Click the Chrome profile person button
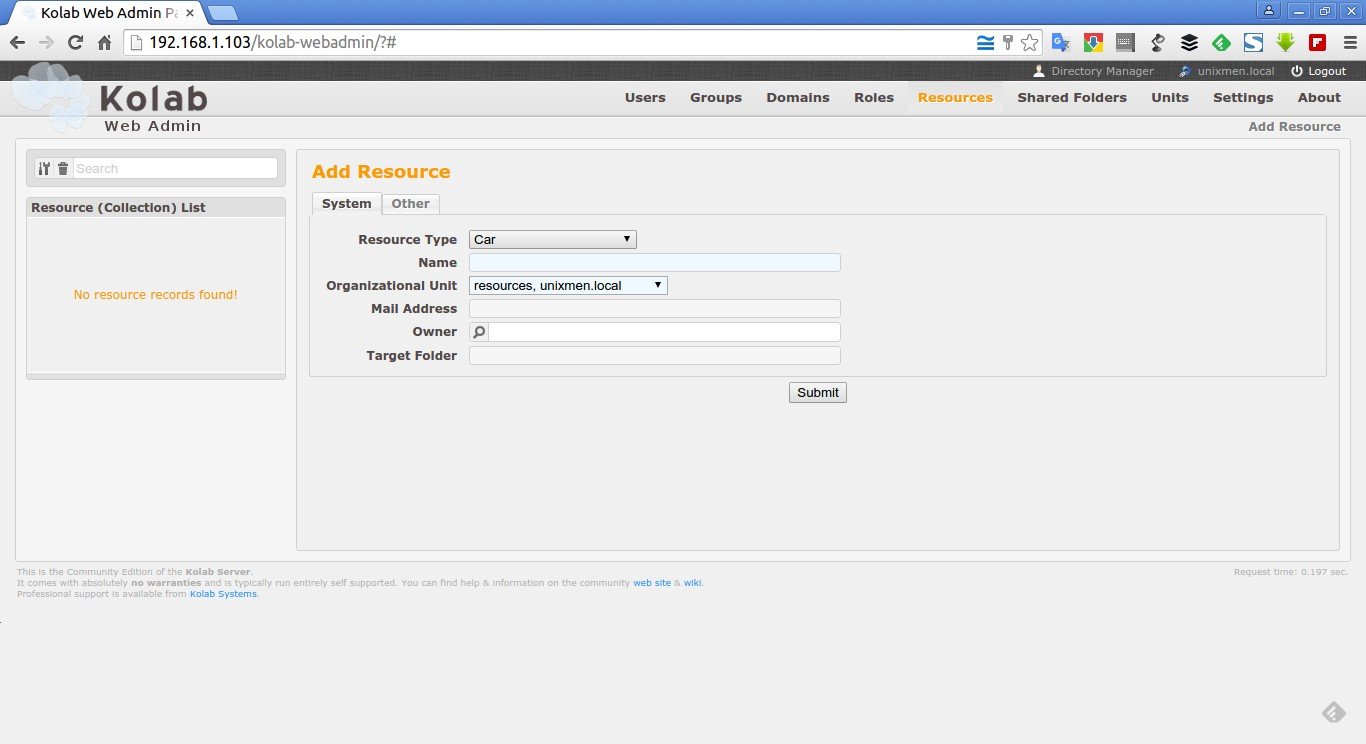This screenshot has height=744, width=1366. 1270,10
